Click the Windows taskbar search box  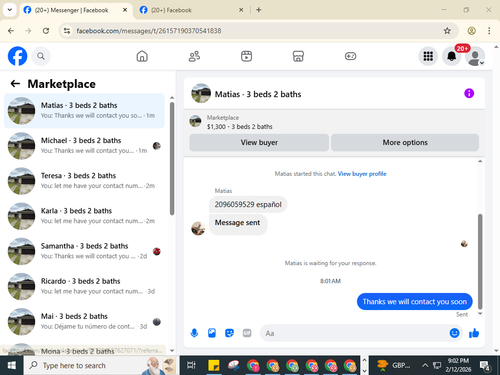tap(100, 366)
